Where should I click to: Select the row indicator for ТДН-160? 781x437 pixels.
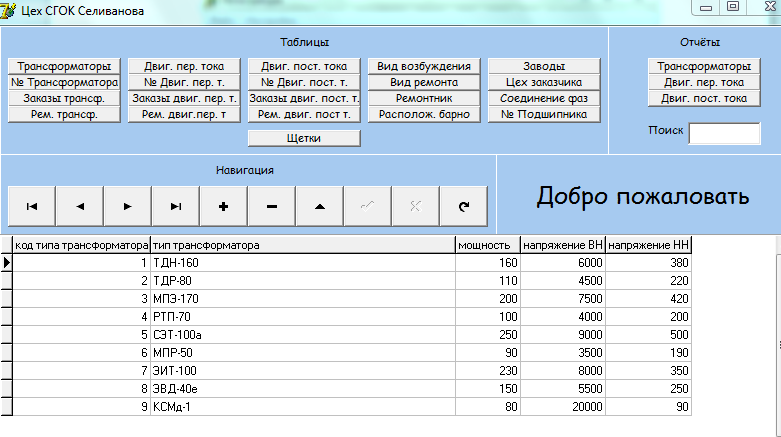6,263
